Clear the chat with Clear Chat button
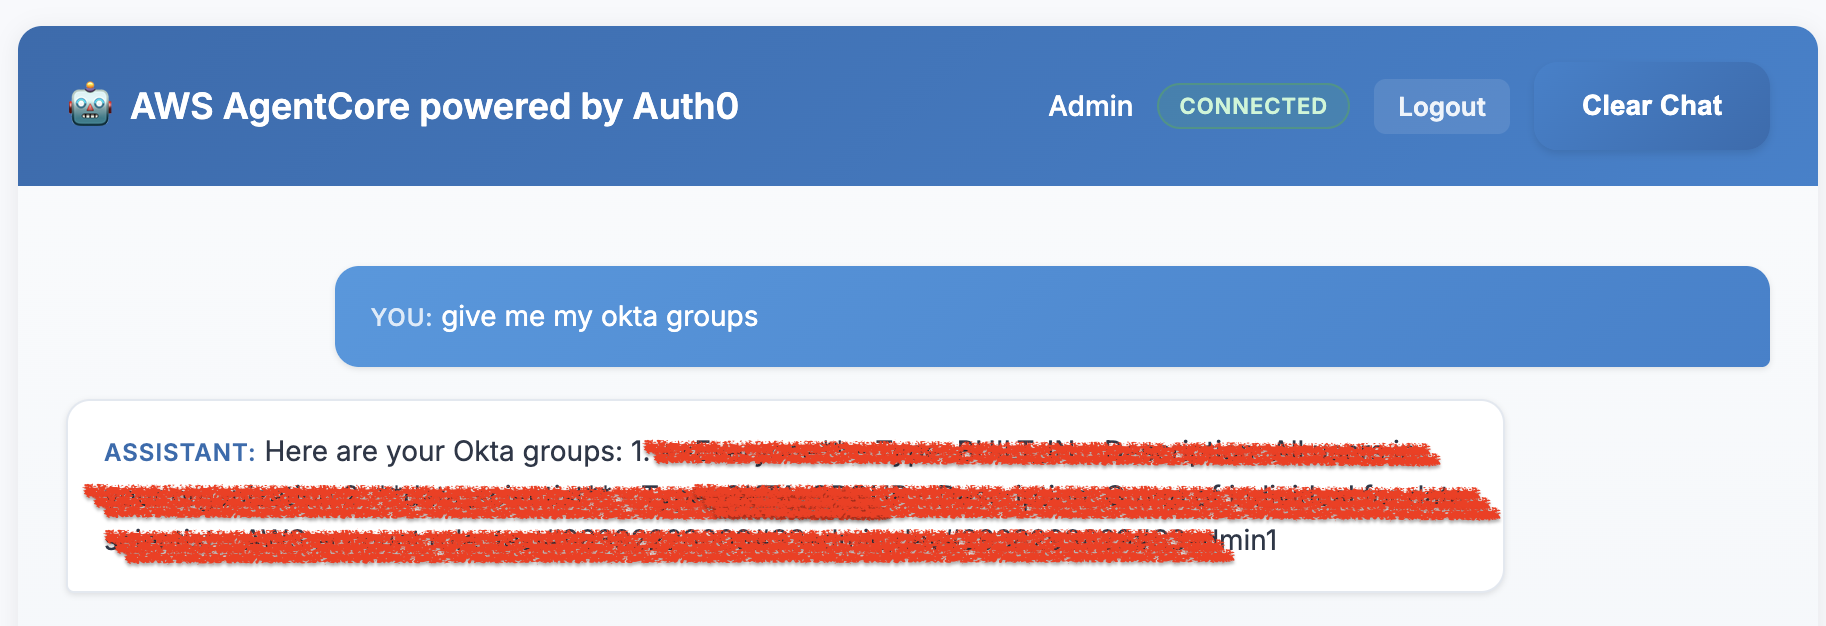This screenshot has height=626, width=1826. pyautogui.click(x=1651, y=106)
